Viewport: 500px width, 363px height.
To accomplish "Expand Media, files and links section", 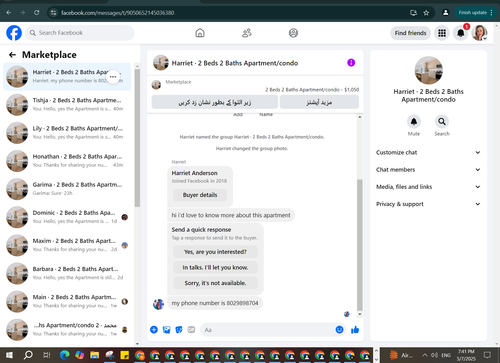I will (428, 187).
